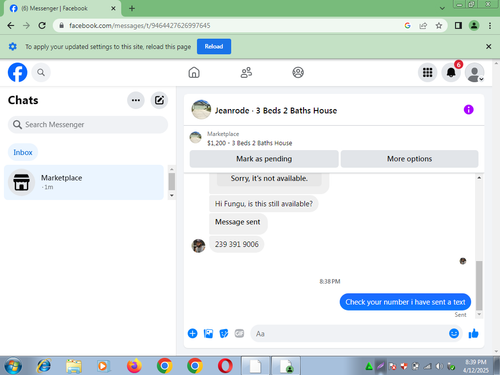Click the conversation scrollbar thumb
The height and width of the screenshot is (375, 500).
coord(479,285)
